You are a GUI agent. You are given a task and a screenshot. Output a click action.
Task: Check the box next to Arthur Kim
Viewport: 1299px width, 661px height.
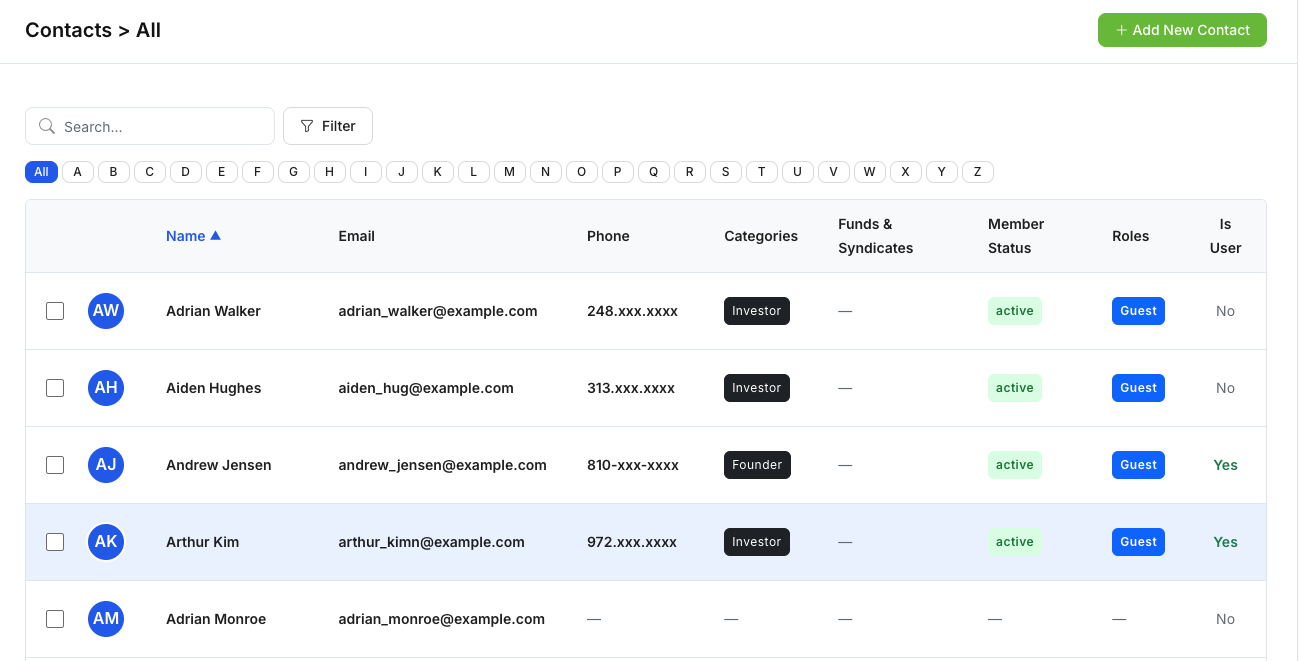[55, 542]
